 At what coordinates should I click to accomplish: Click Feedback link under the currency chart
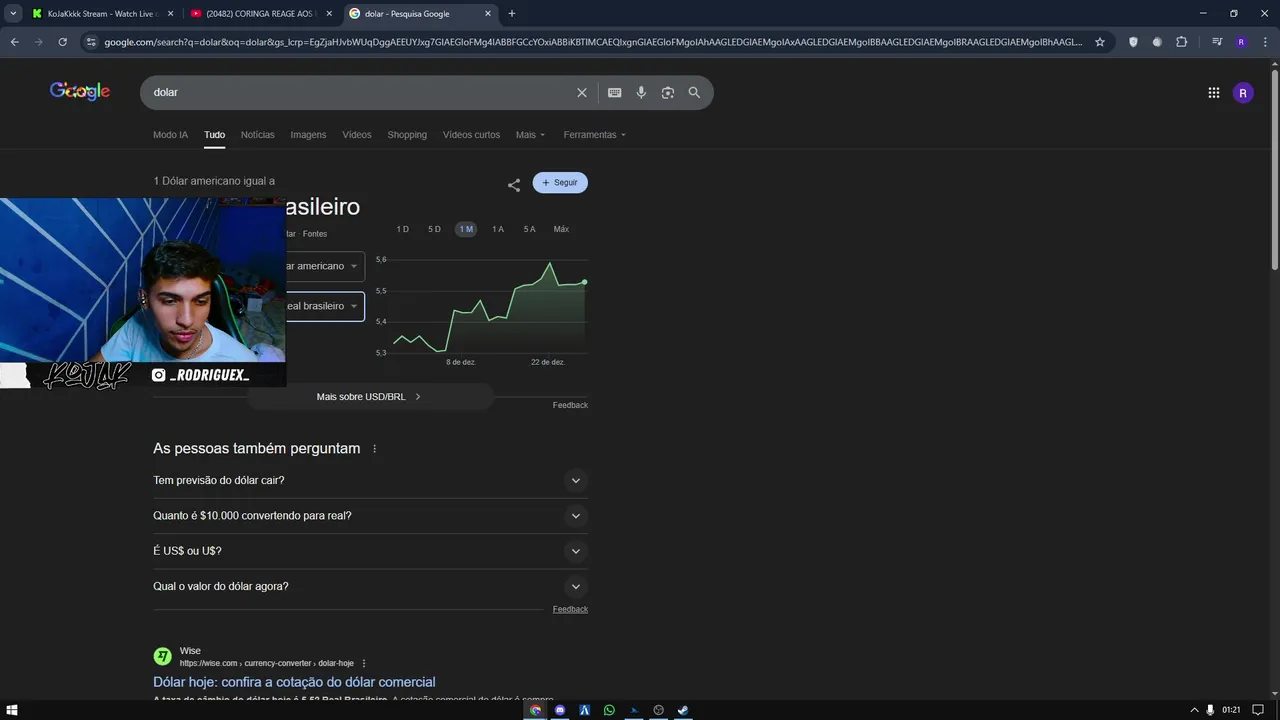pyautogui.click(x=570, y=405)
